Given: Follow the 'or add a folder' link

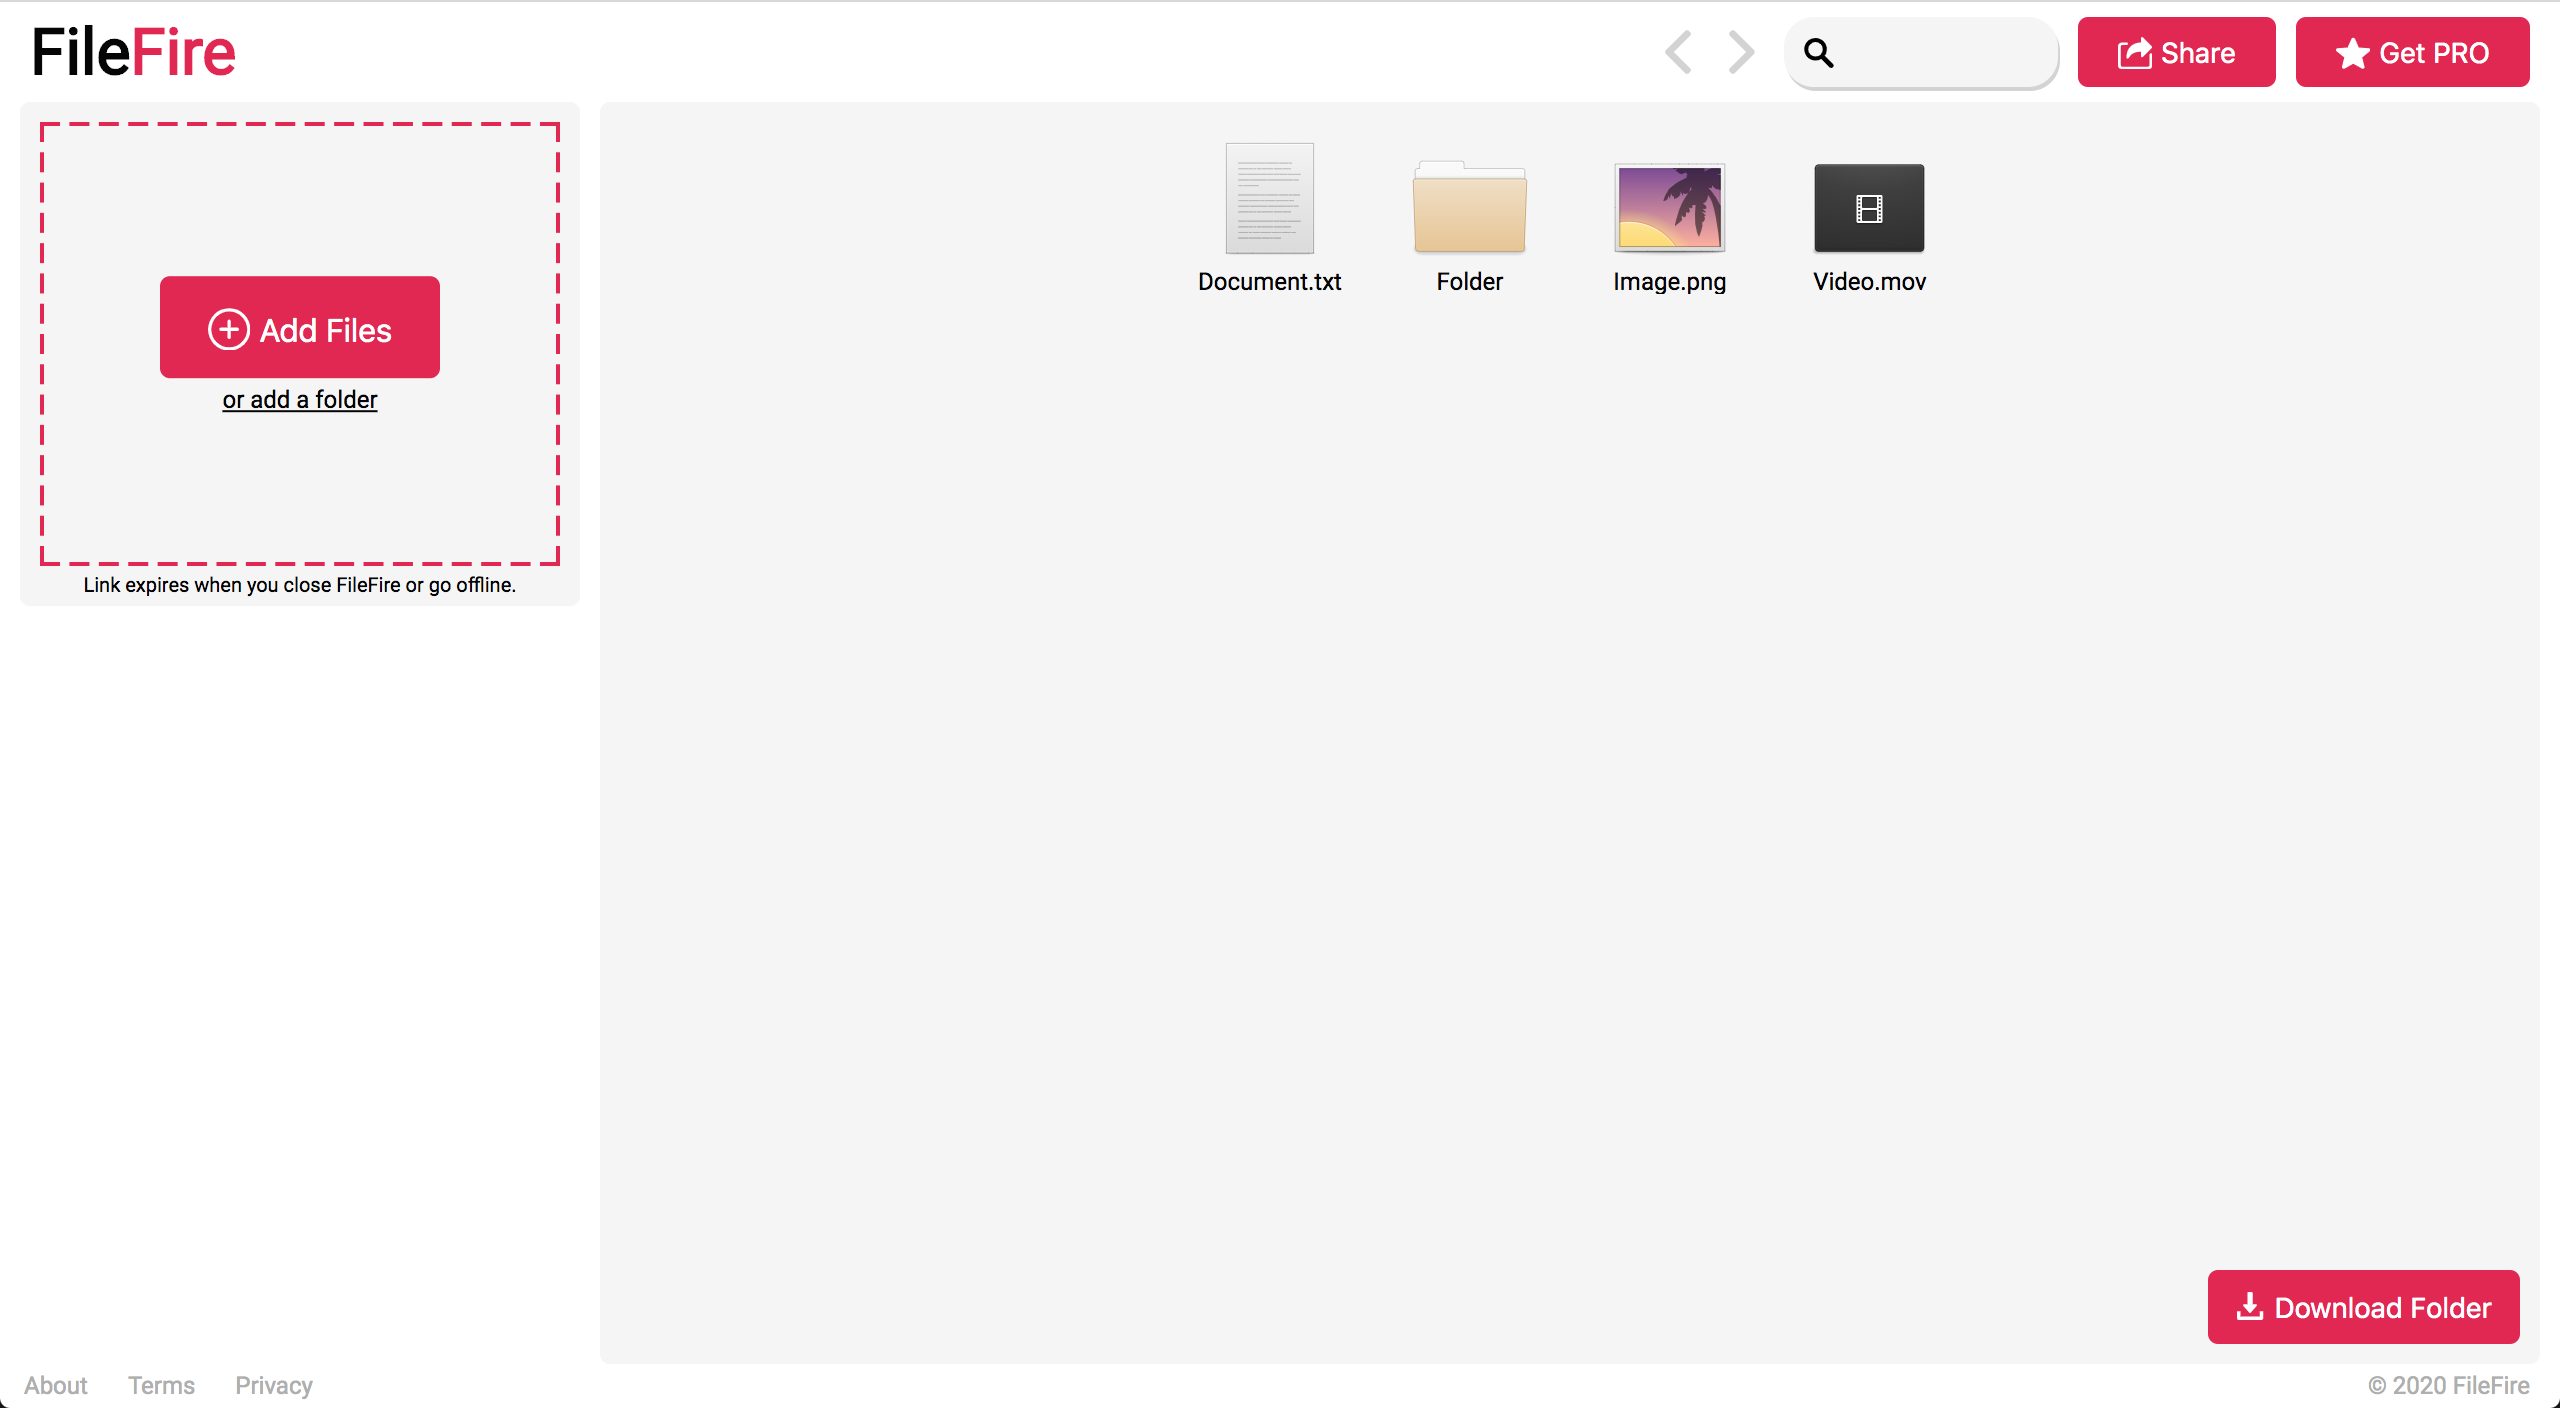Looking at the screenshot, I should [x=299, y=399].
